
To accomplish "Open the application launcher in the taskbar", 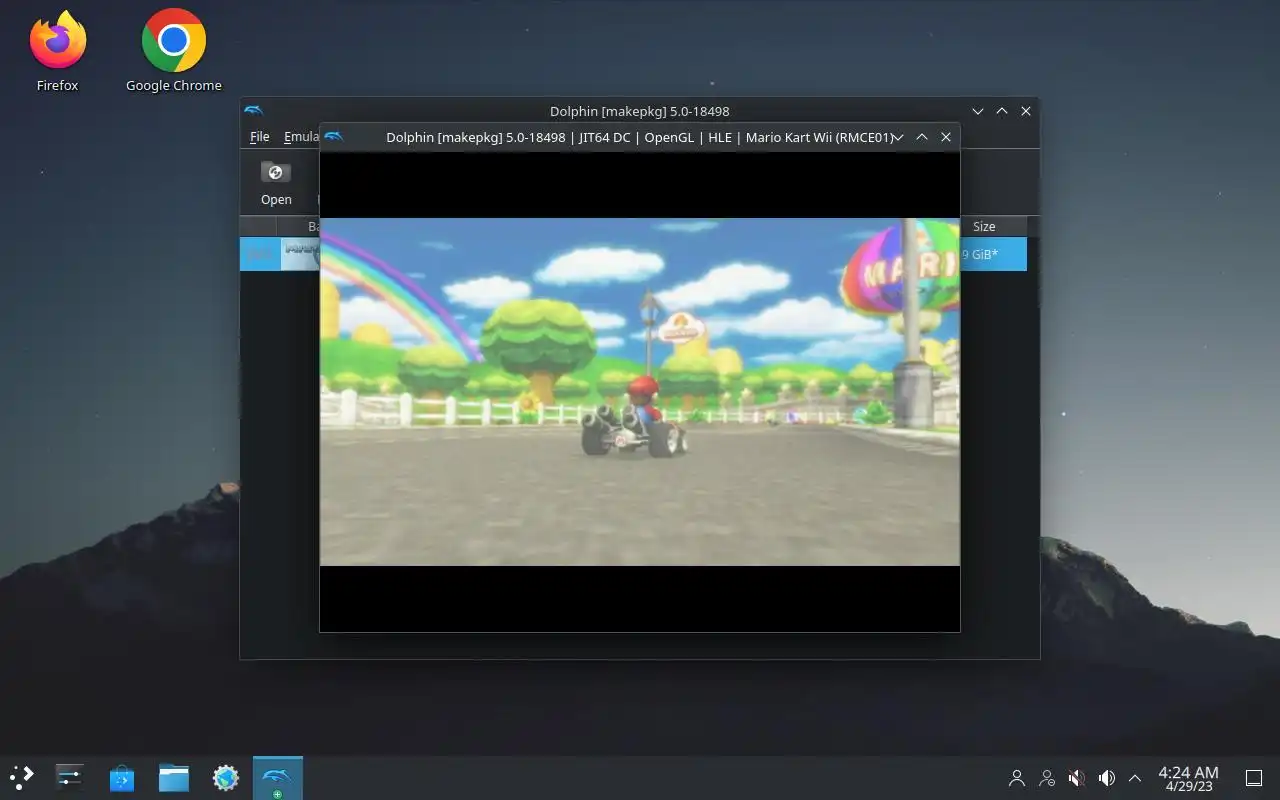I will 21,777.
